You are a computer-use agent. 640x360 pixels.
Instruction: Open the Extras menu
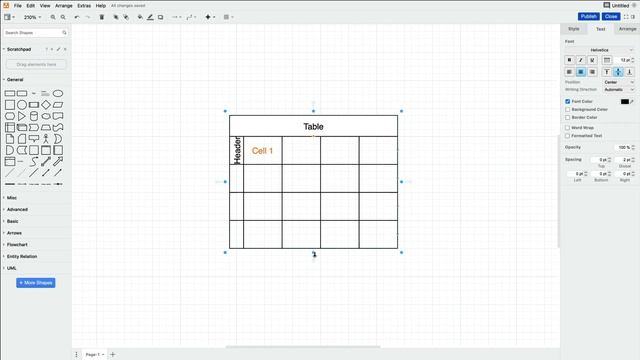[84, 6]
